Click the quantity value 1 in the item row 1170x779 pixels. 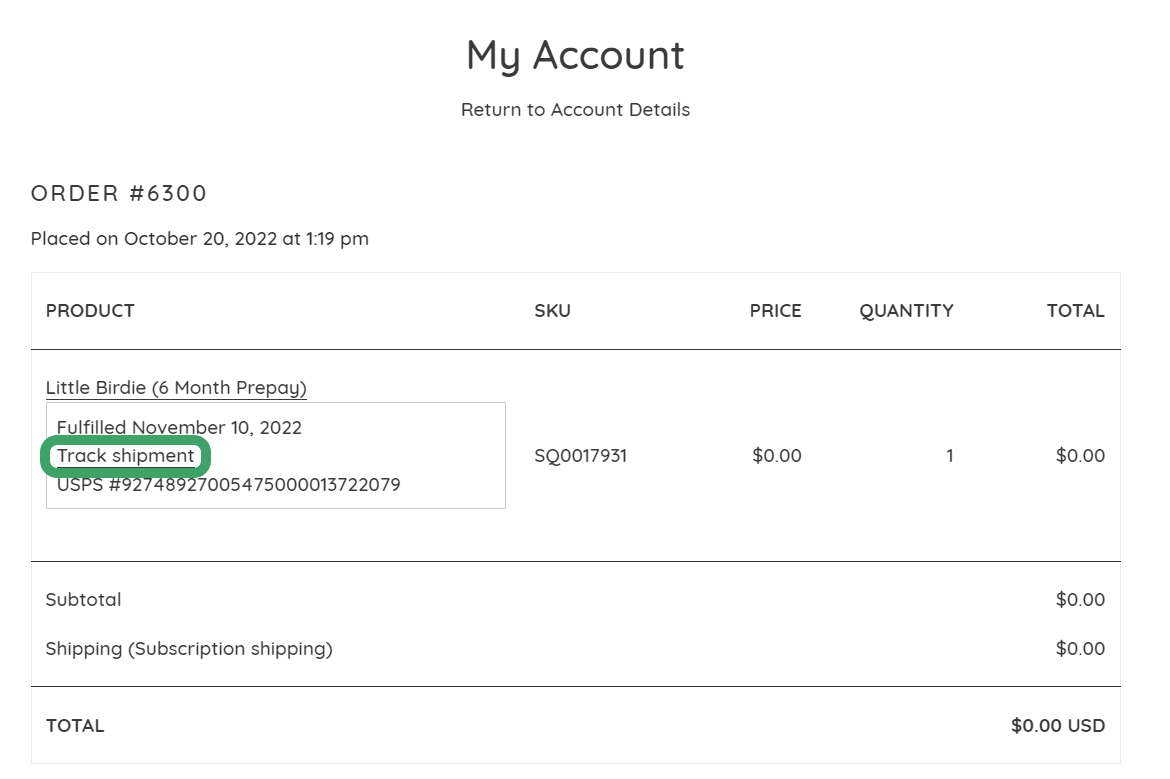950,456
